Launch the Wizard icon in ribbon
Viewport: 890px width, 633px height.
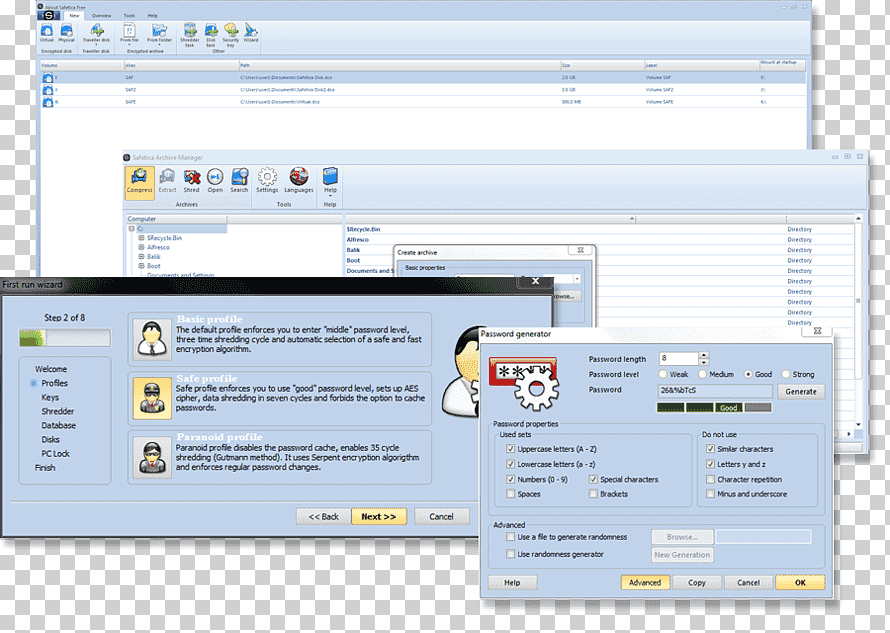click(250, 33)
